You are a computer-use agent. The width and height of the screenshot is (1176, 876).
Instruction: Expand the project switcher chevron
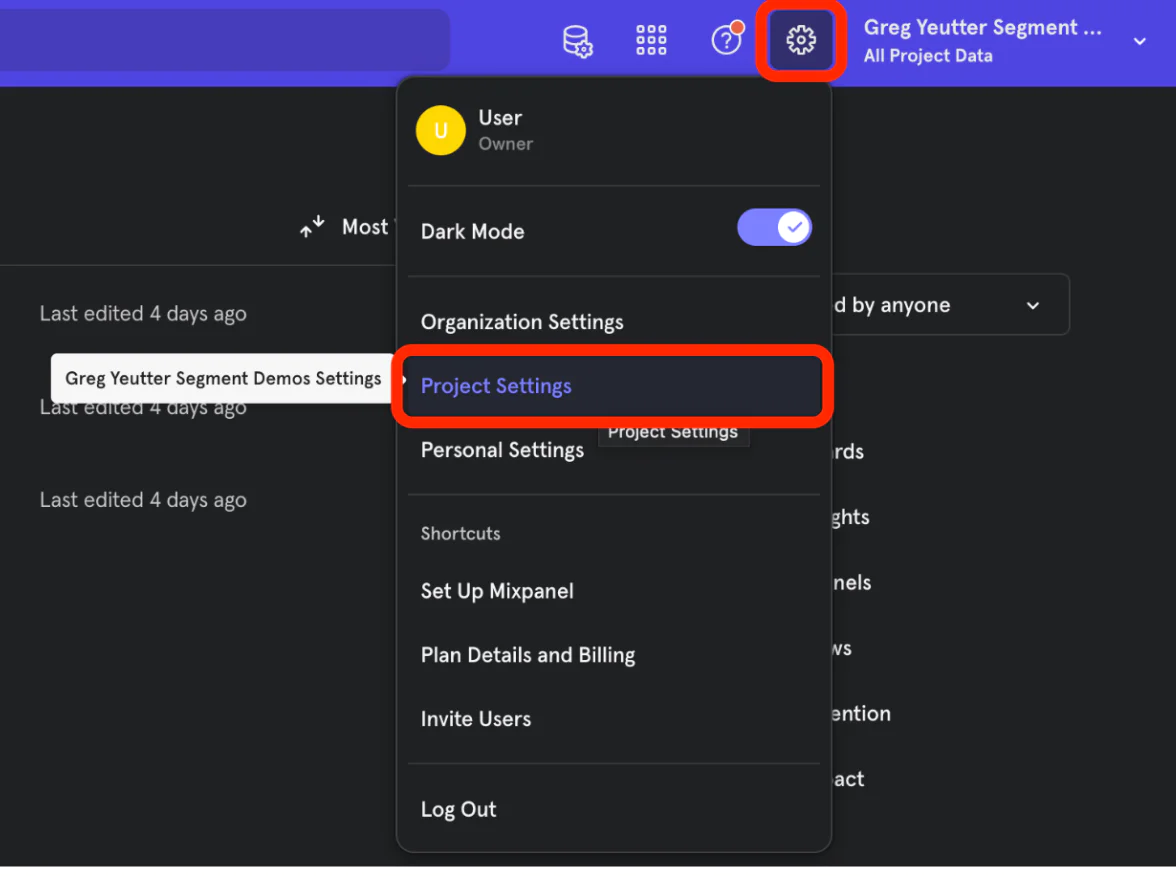pyautogui.click(x=1139, y=41)
